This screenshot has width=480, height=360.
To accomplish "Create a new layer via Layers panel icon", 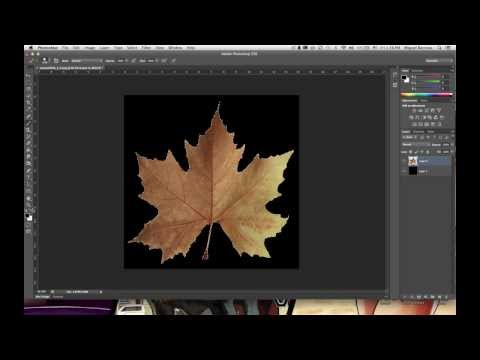I will pos(440,297).
